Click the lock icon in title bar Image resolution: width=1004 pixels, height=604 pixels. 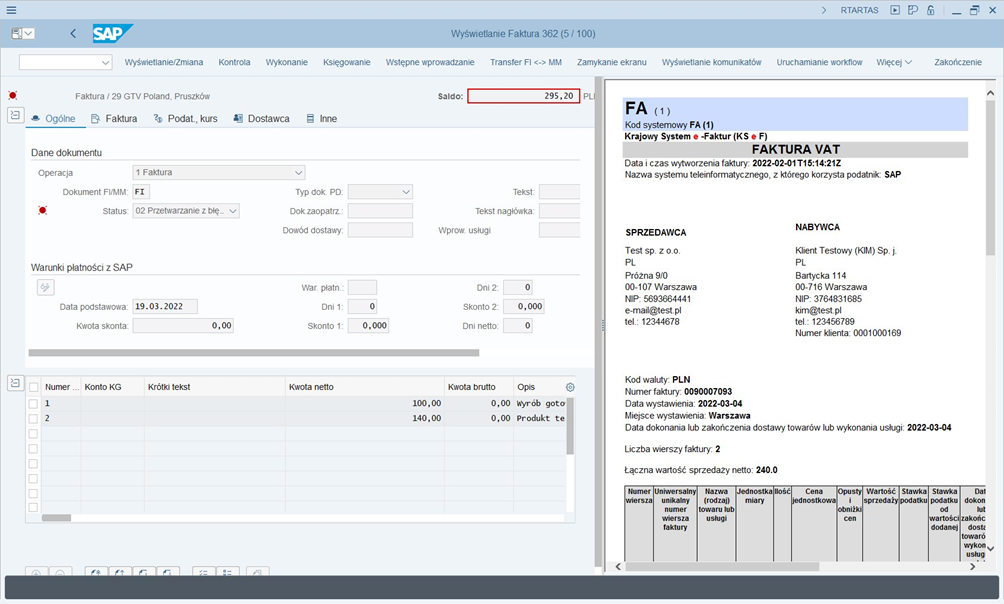pyautogui.click(x=931, y=10)
